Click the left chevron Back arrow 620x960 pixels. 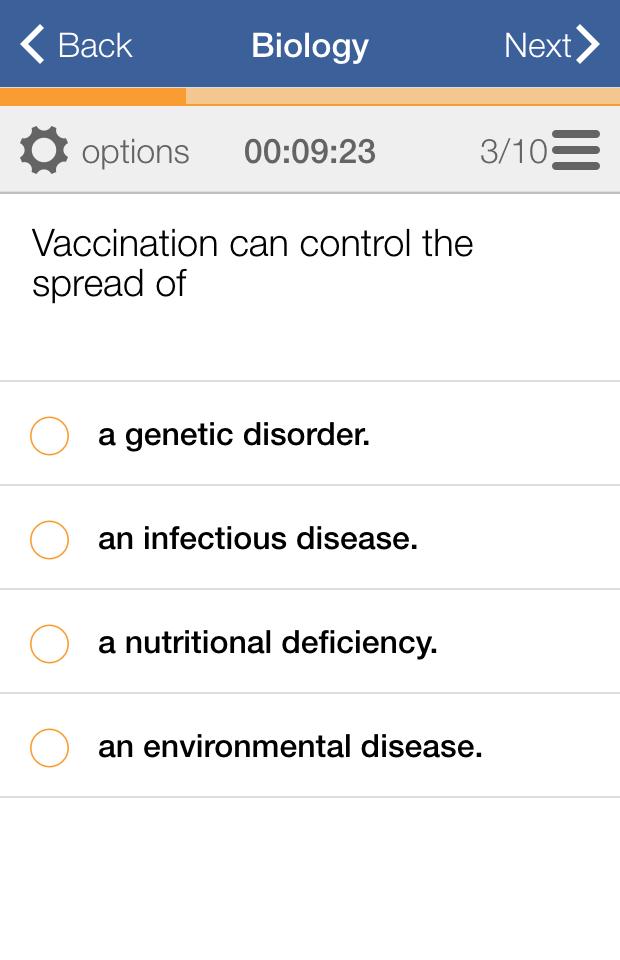click(32, 45)
